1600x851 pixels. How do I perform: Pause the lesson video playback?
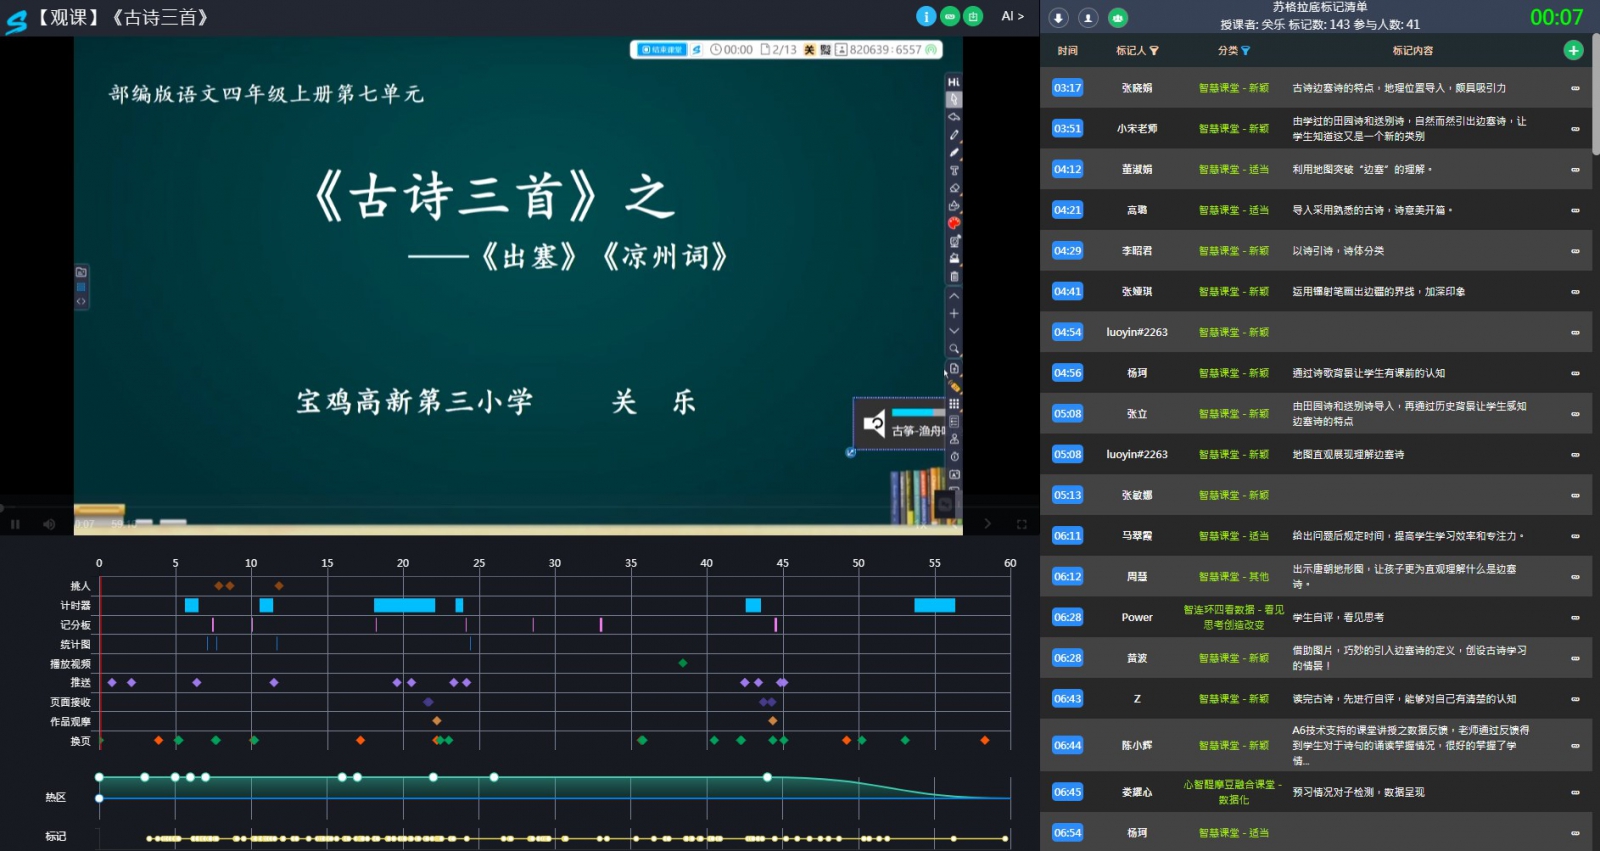point(15,524)
